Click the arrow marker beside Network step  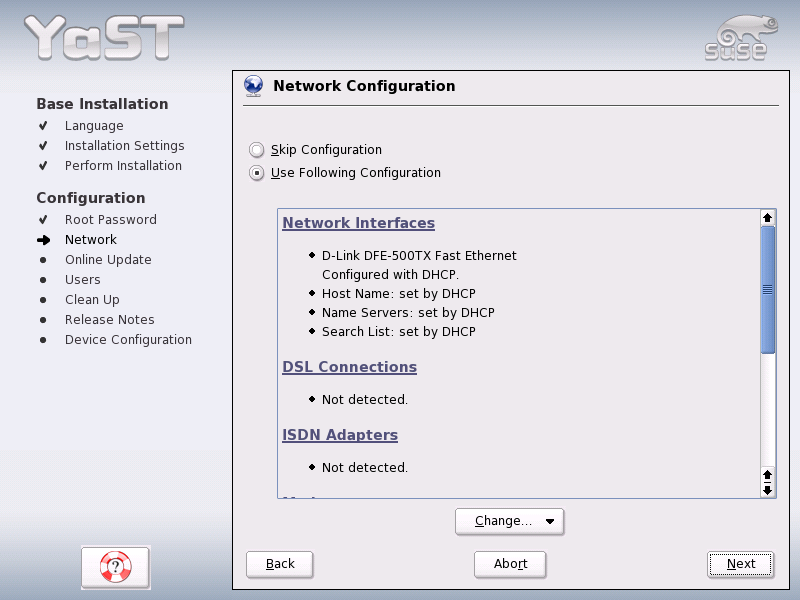tap(43, 240)
